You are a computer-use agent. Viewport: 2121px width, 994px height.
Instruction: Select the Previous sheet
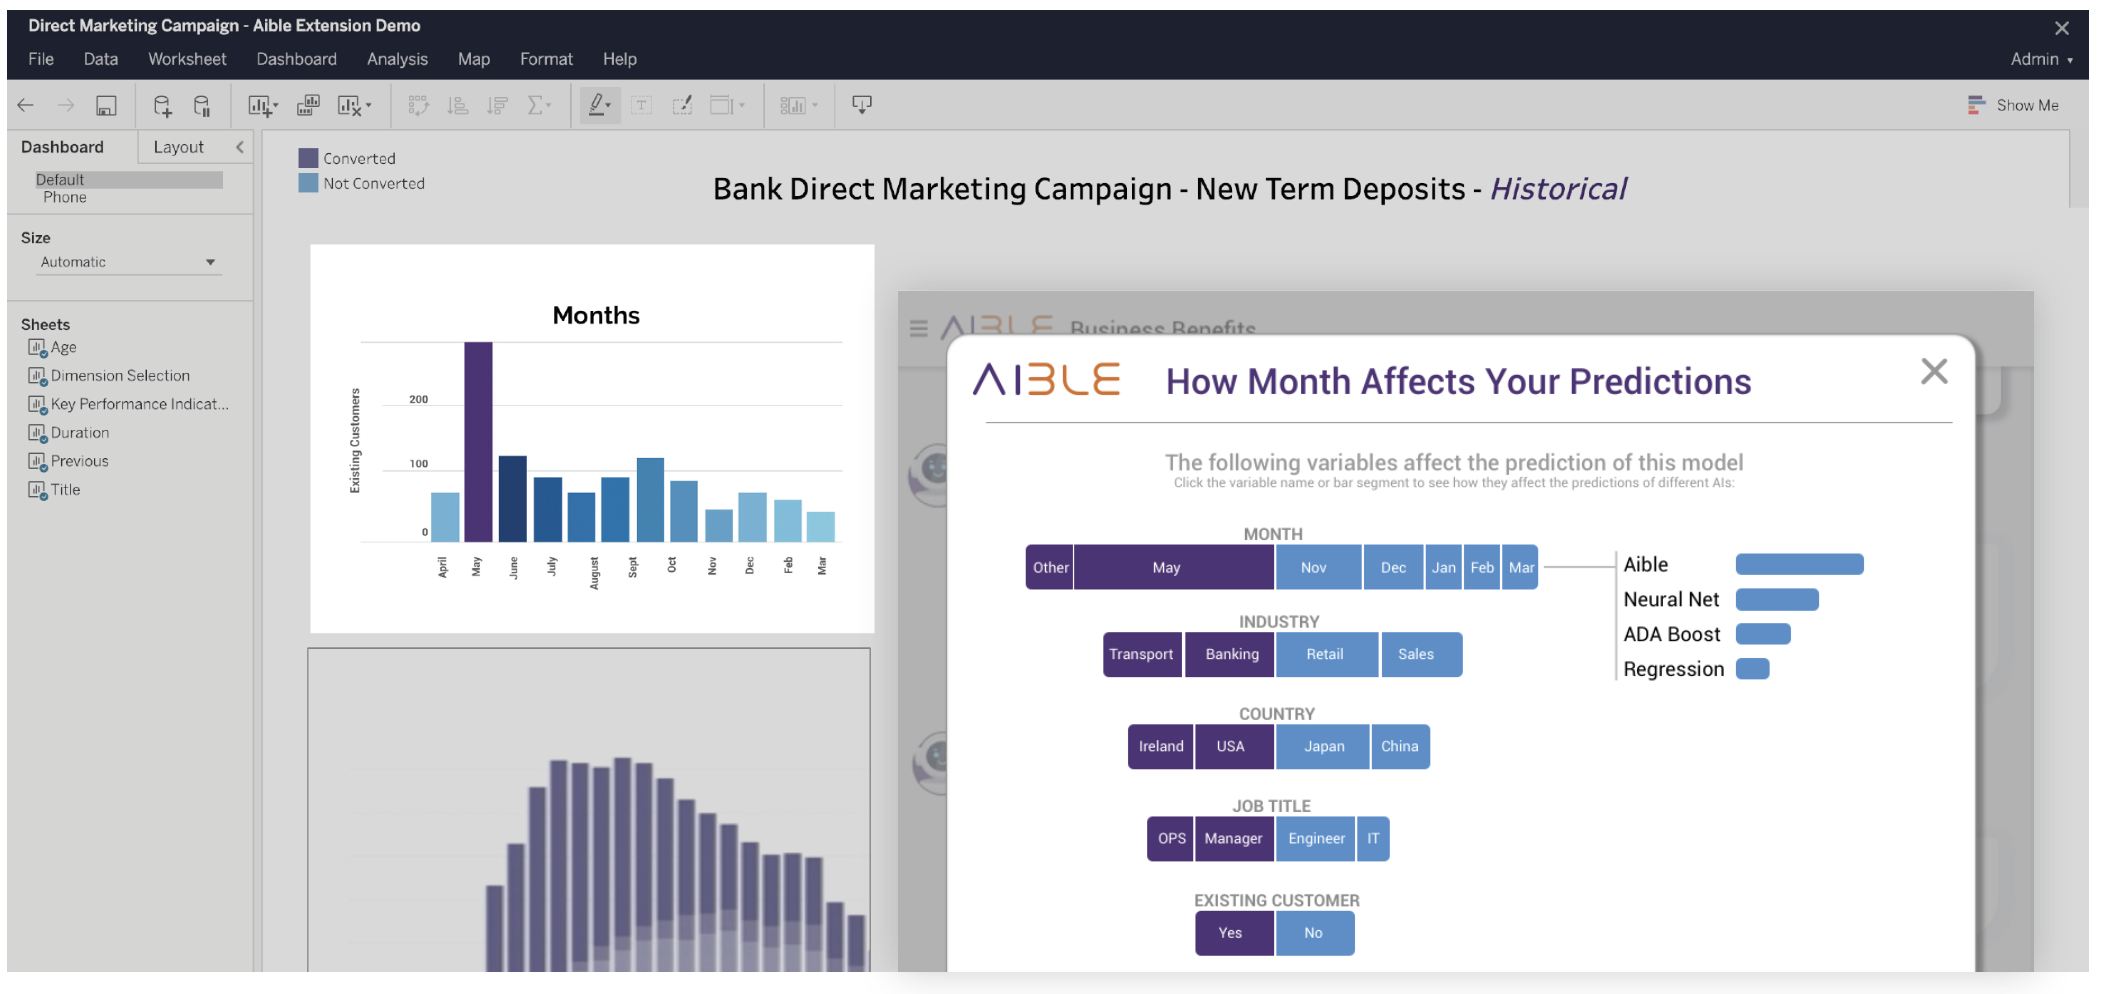click(x=68, y=461)
